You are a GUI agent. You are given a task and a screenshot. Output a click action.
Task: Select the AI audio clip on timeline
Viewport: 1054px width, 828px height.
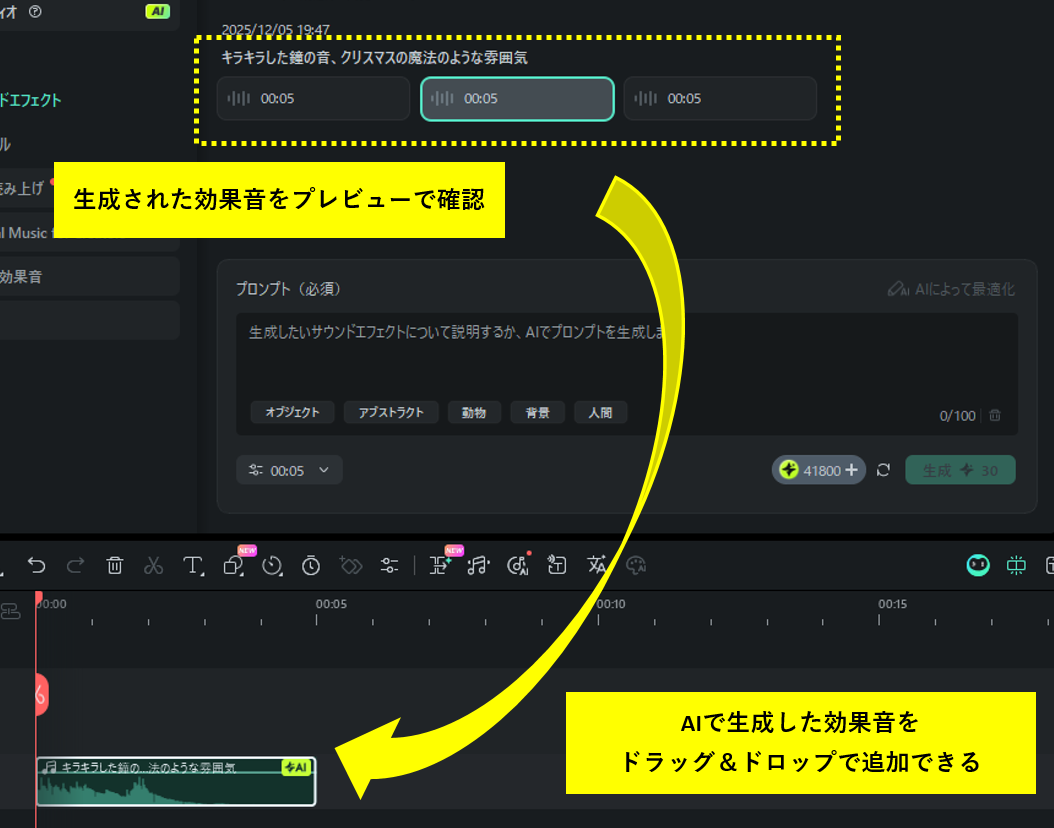pos(176,781)
